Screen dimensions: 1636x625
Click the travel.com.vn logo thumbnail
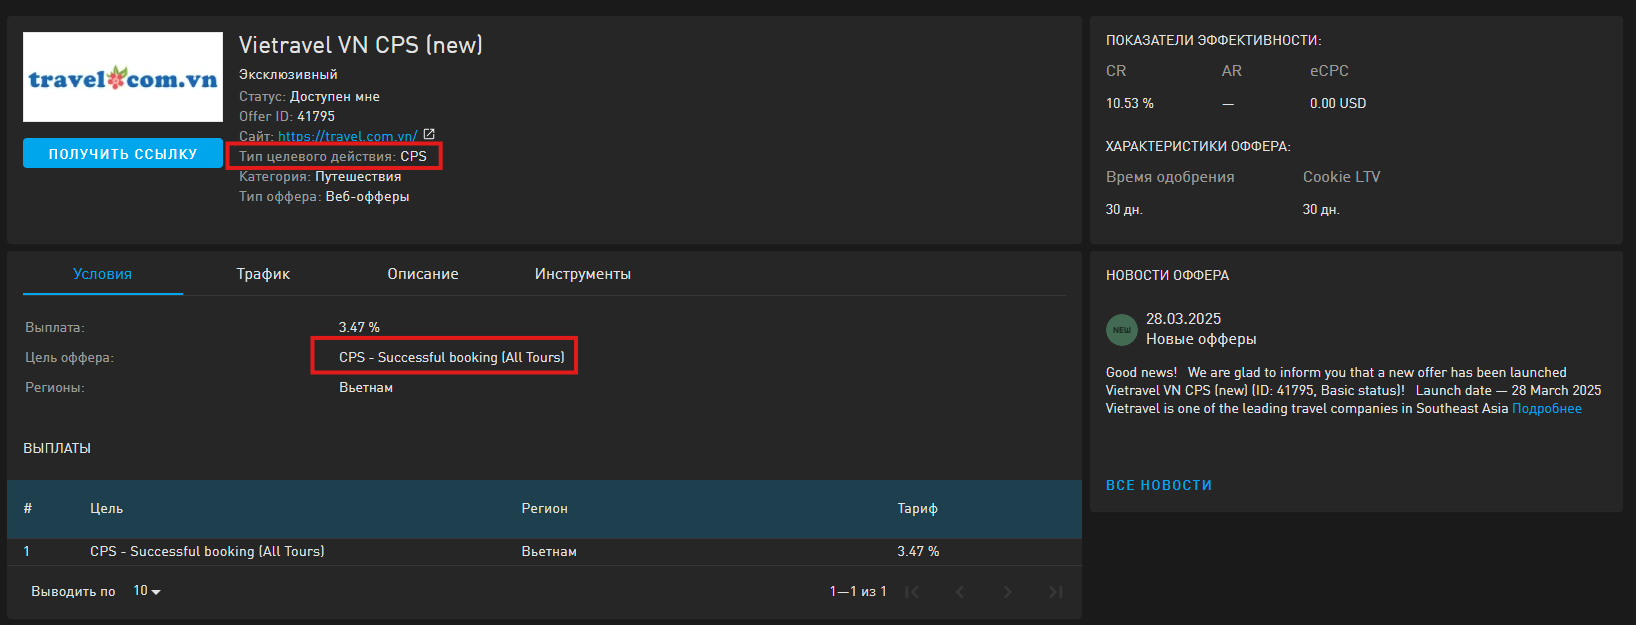pos(123,77)
